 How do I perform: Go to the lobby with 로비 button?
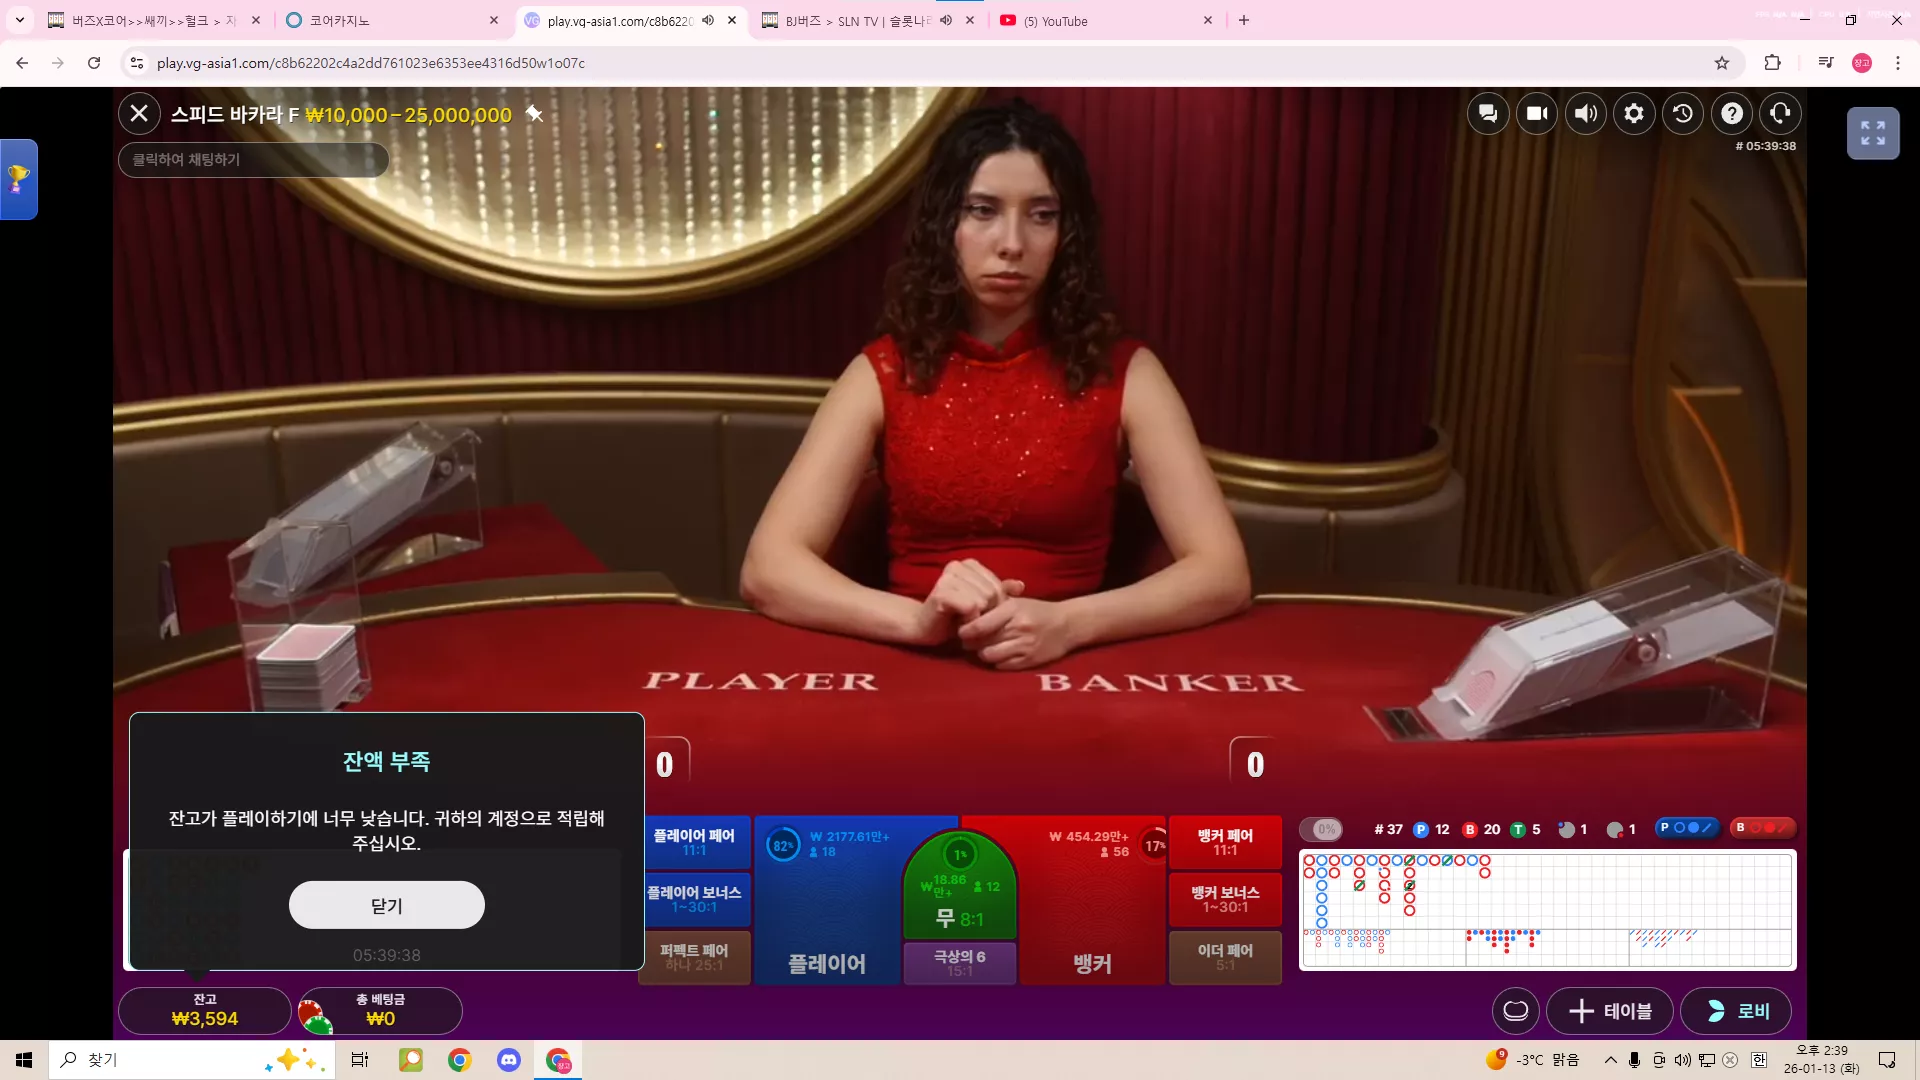1736,1011
